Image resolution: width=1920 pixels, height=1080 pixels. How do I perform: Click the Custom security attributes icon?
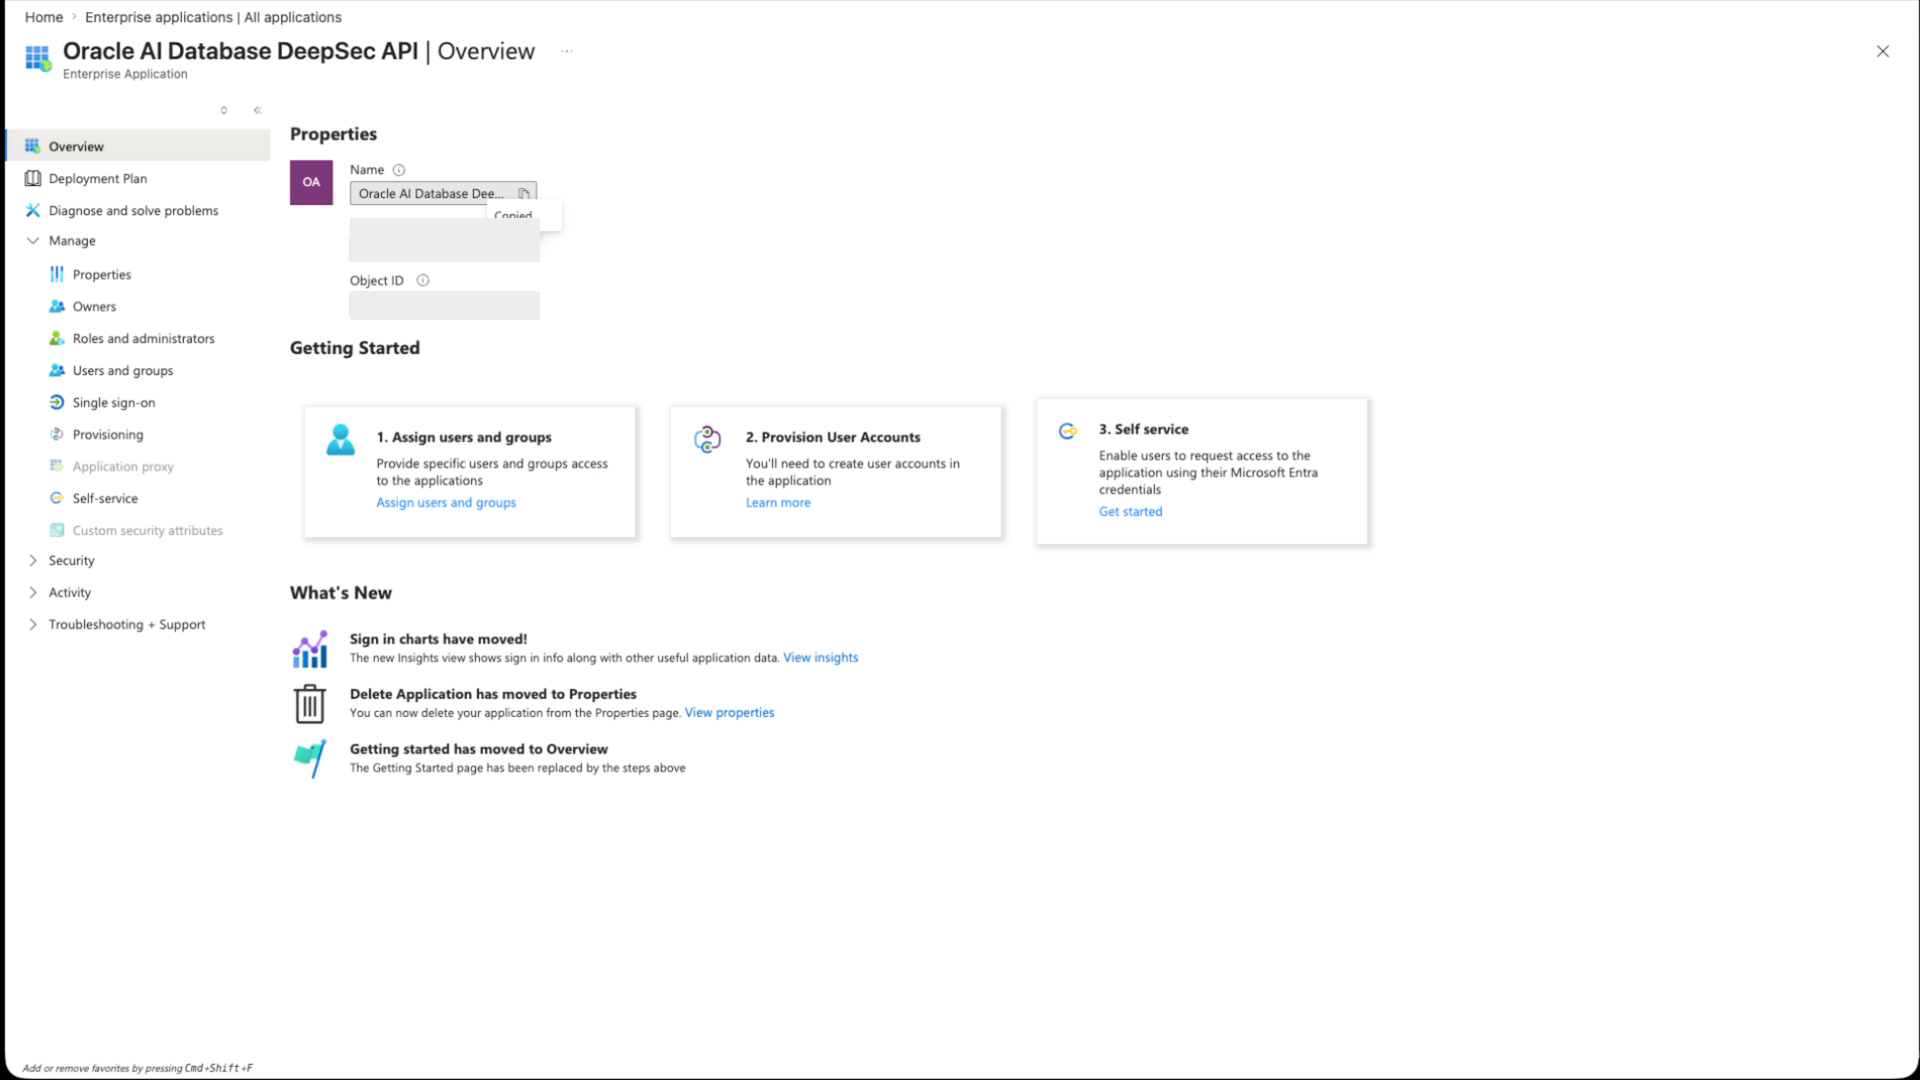pyautogui.click(x=57, y=530)
